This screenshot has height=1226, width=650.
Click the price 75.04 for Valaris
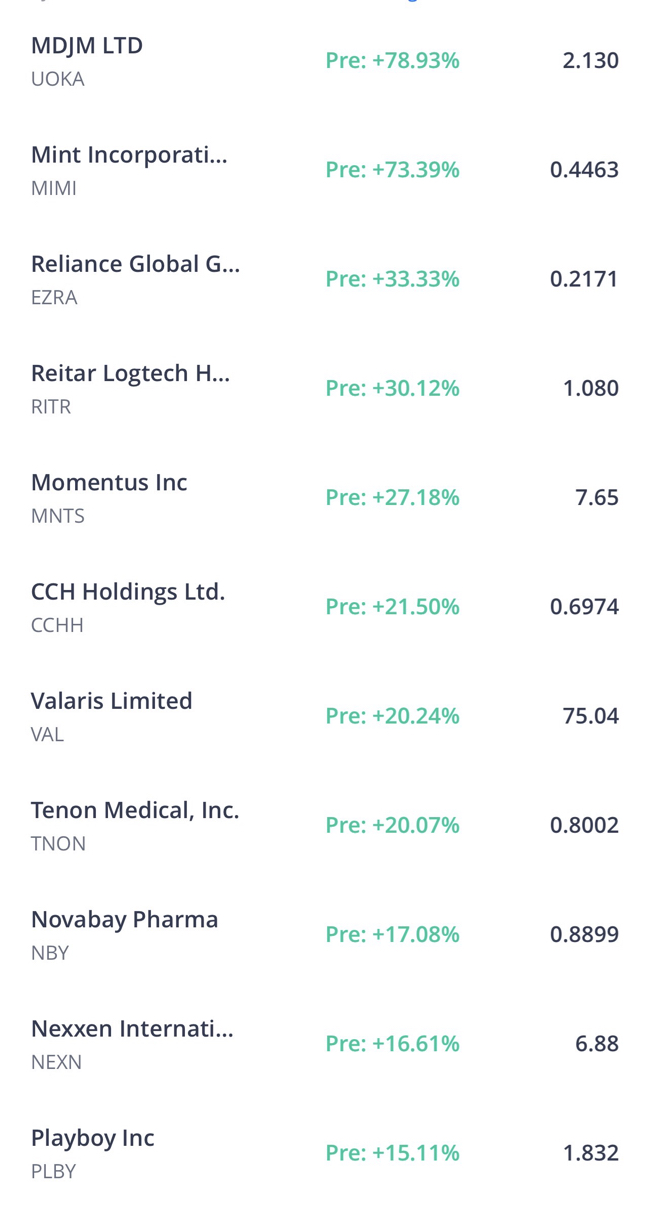point(591,716)
